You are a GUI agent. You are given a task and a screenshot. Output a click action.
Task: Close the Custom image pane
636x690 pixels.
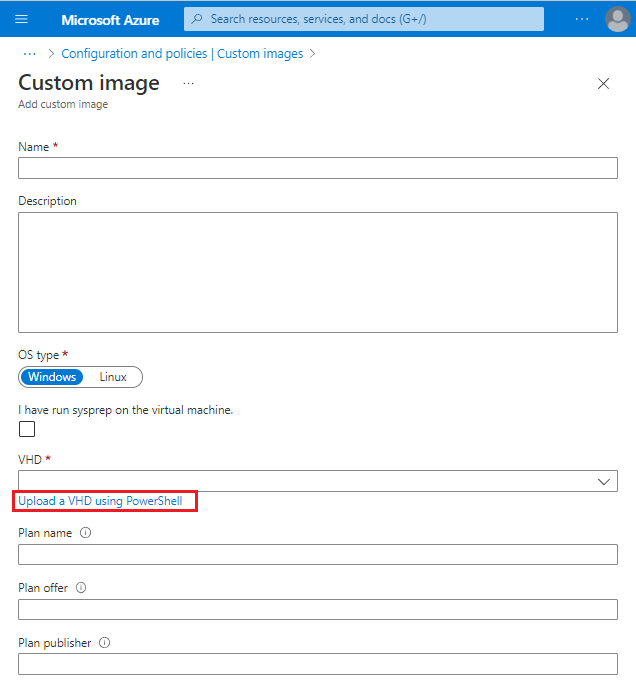(603, 84)
